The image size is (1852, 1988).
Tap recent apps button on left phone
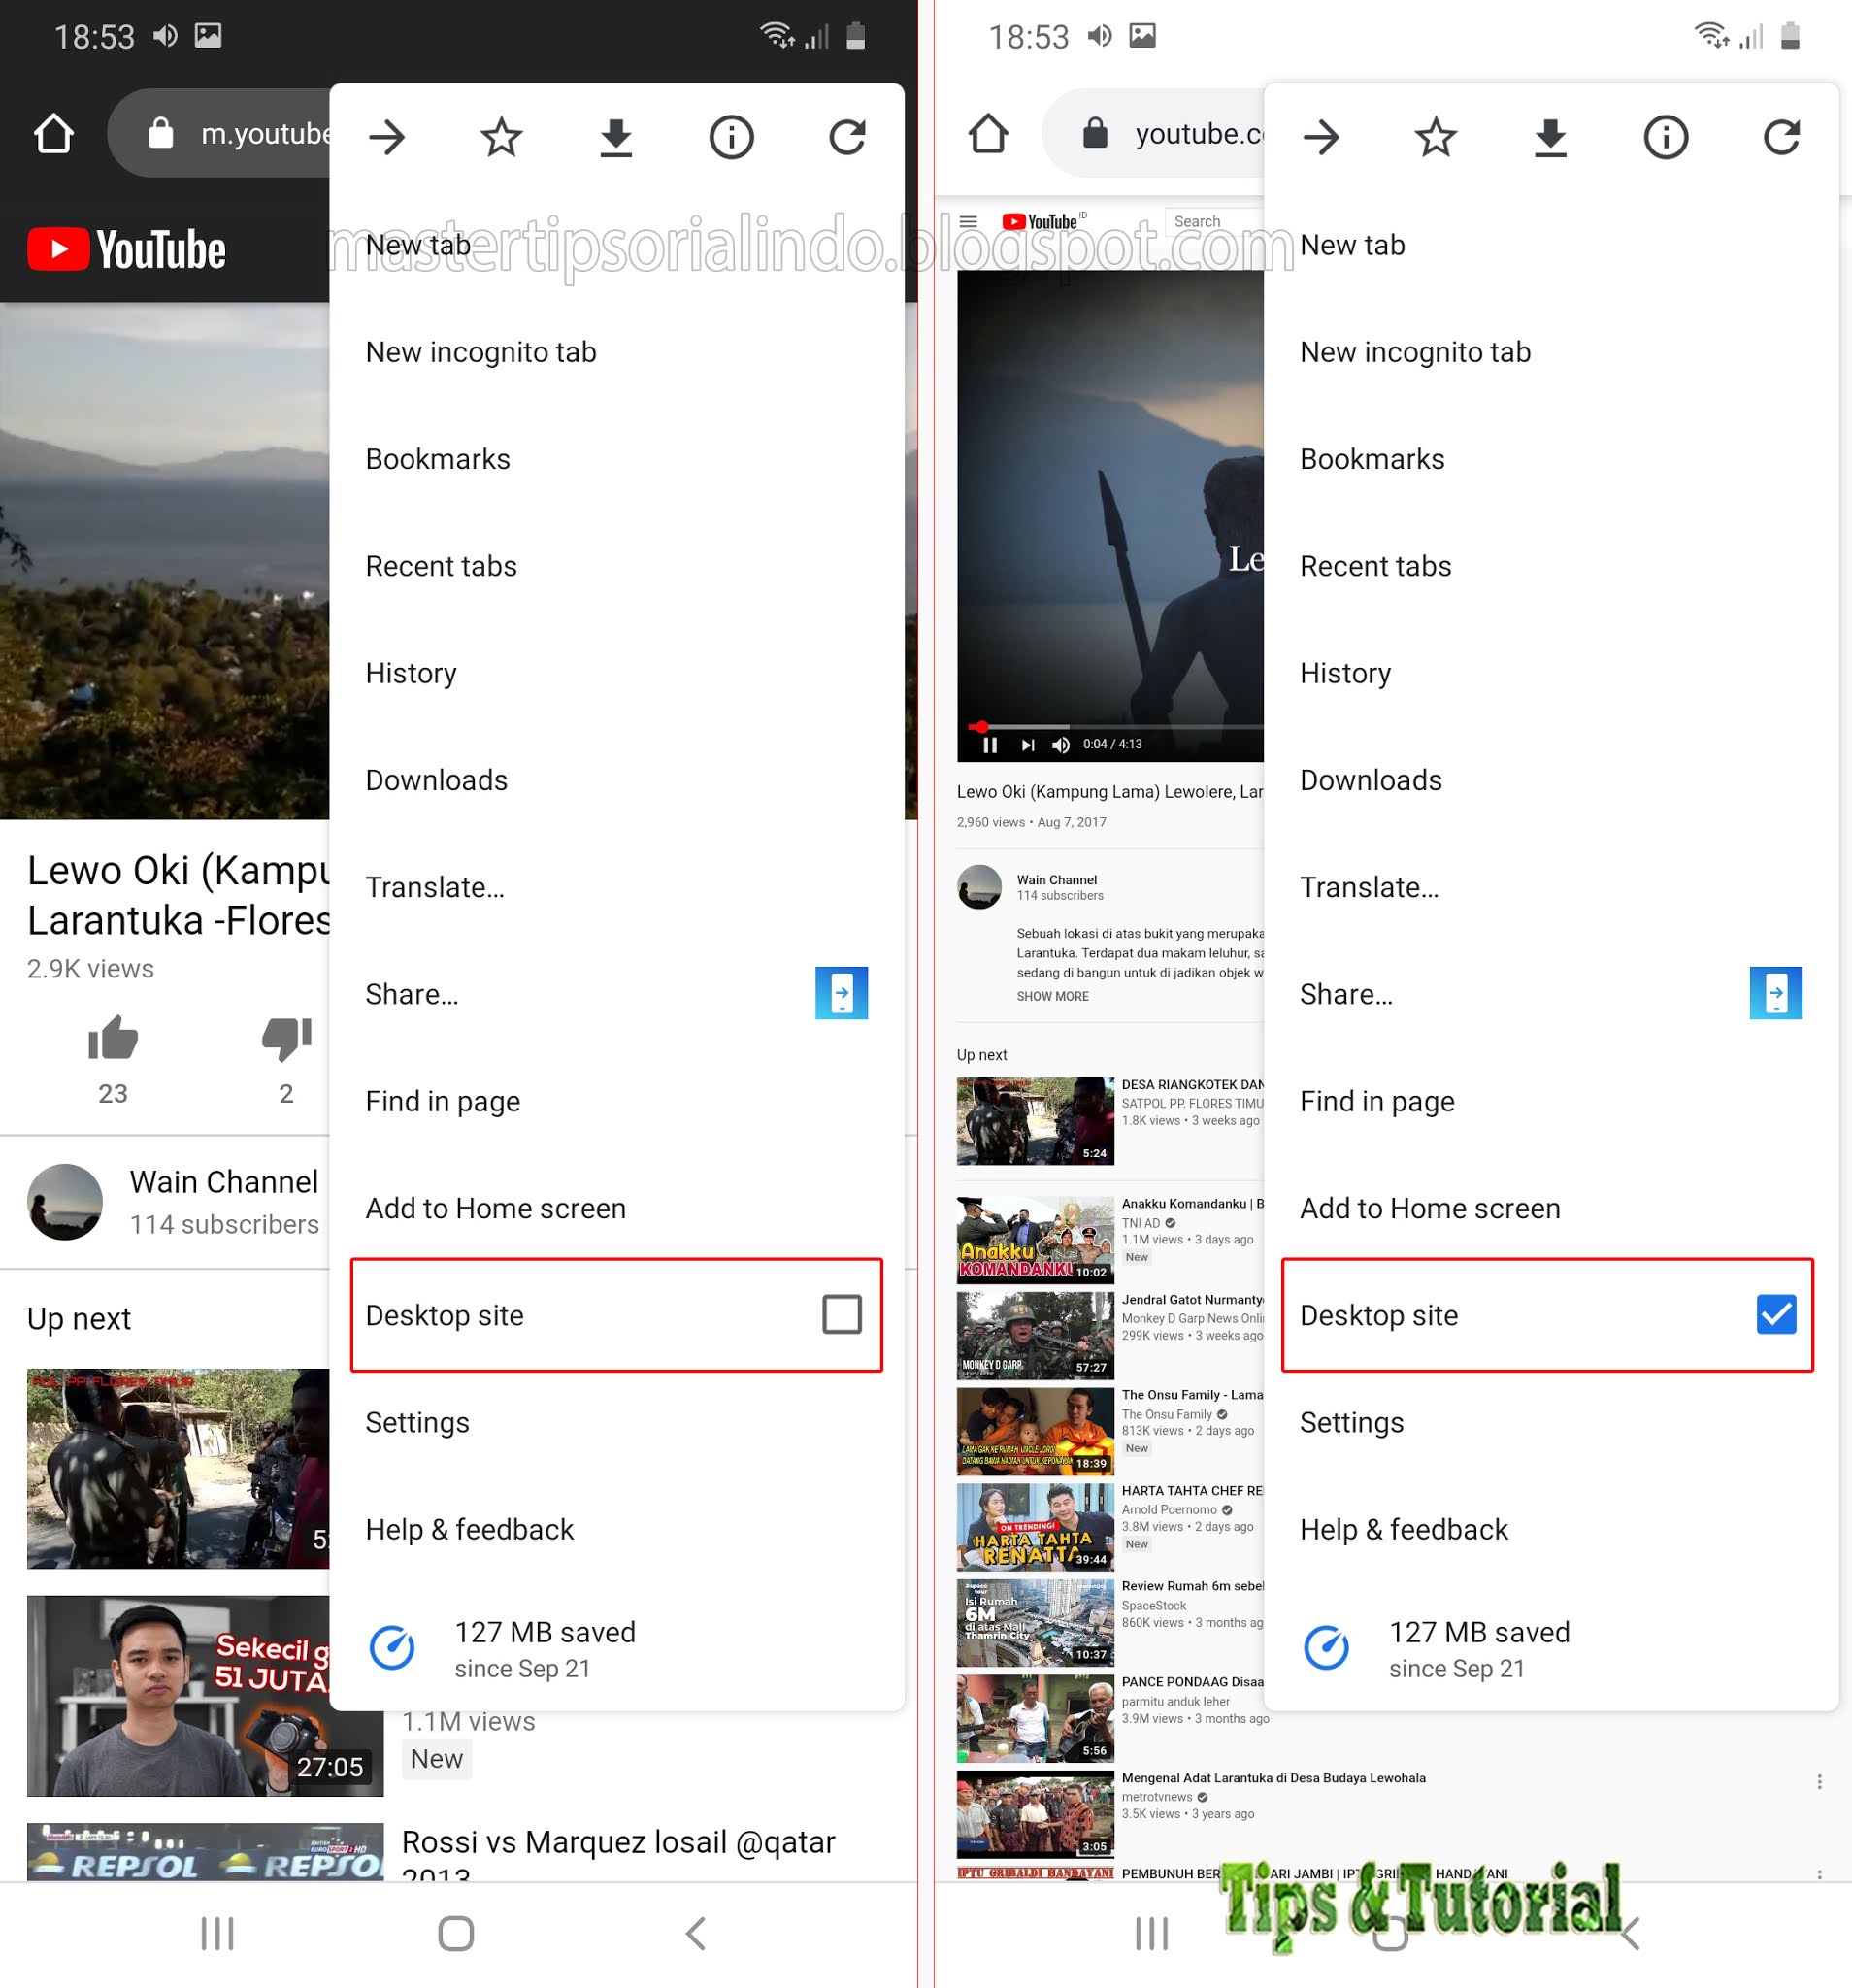[217, 1933]
